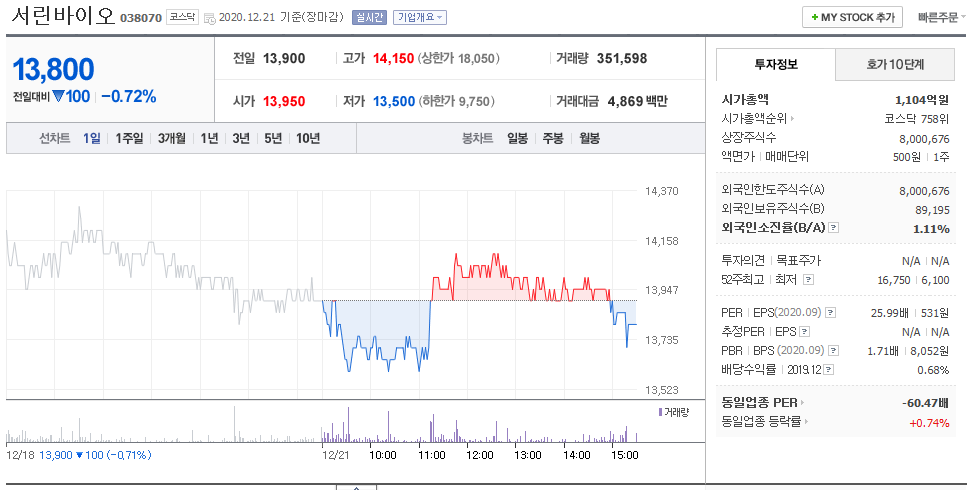Select the 10년 line chart period
974x490 pixels.
[x=308, y=138]
